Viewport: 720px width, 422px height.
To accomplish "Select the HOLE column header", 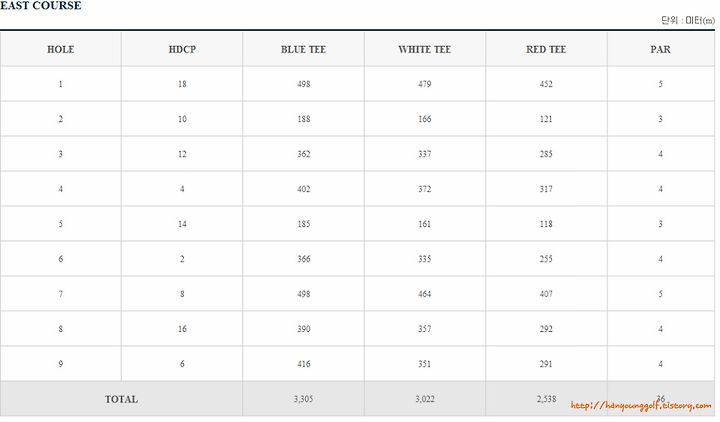I will coord(61,50).
